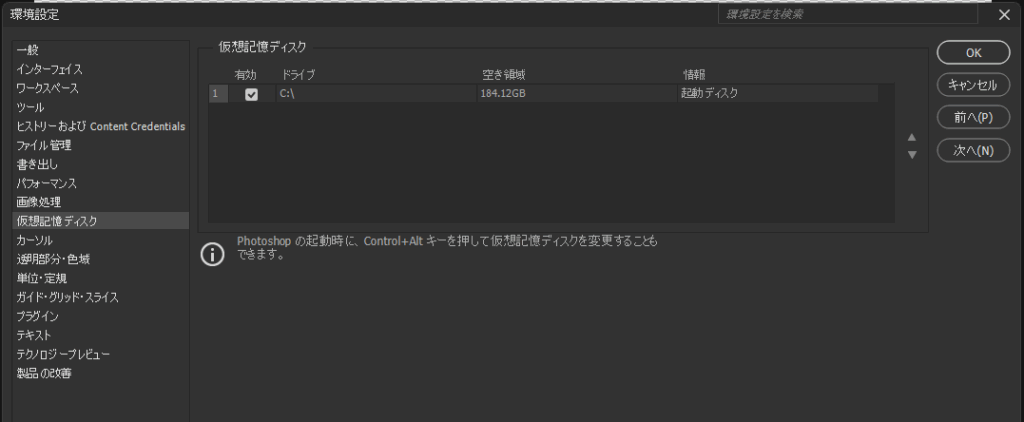Open the インターフェイス preferences category

tap(49, 70)
